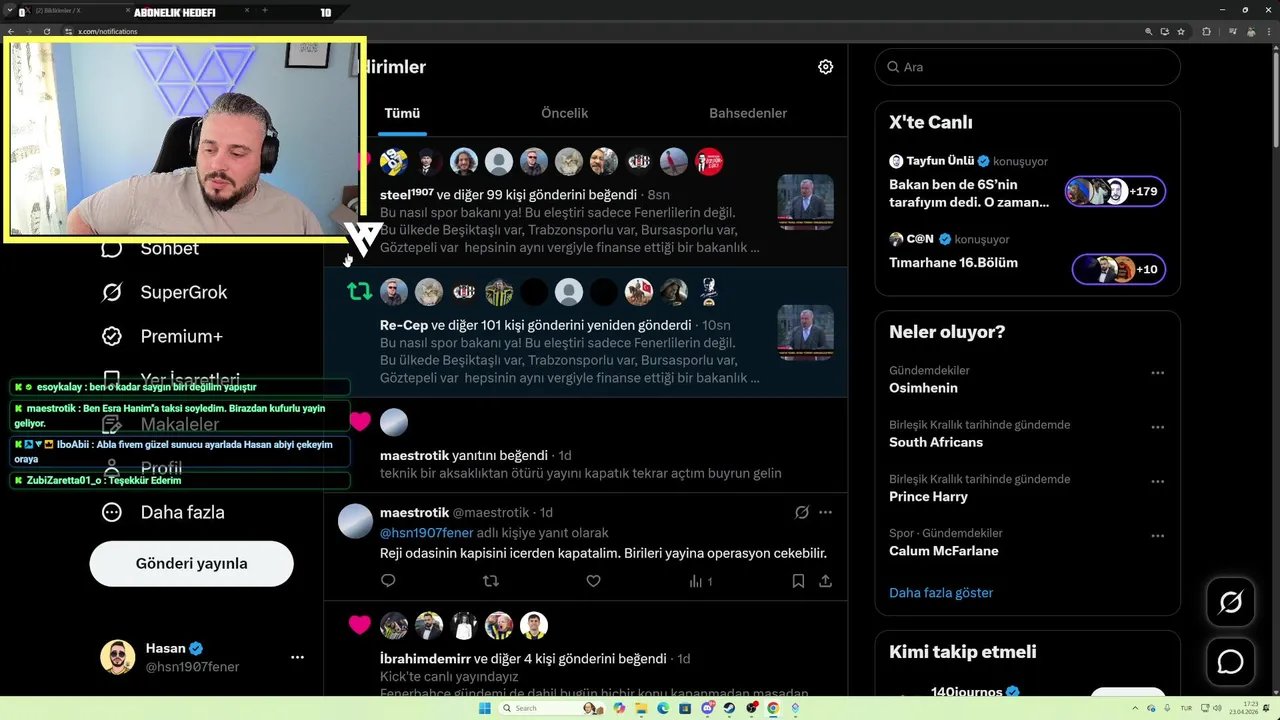Click browser zoom magnifier icon

[x=1149, y=31]
